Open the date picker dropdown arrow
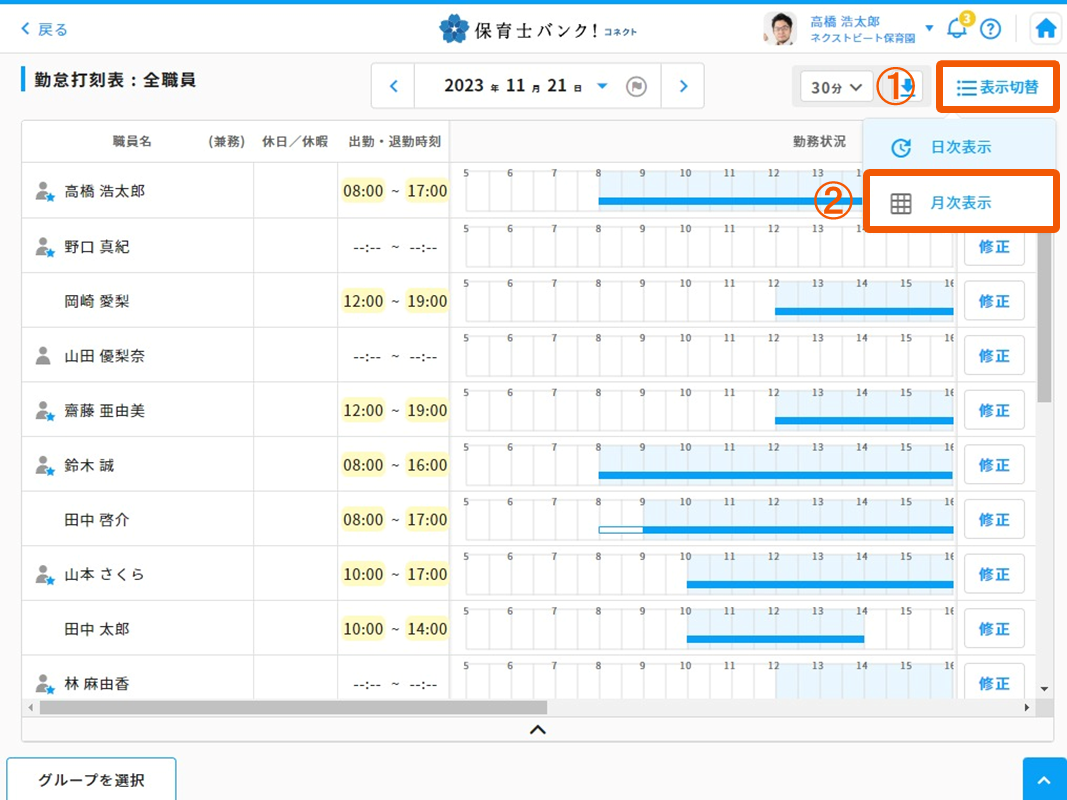Screen dimensions: 1067x800 (x=602, y=86)
